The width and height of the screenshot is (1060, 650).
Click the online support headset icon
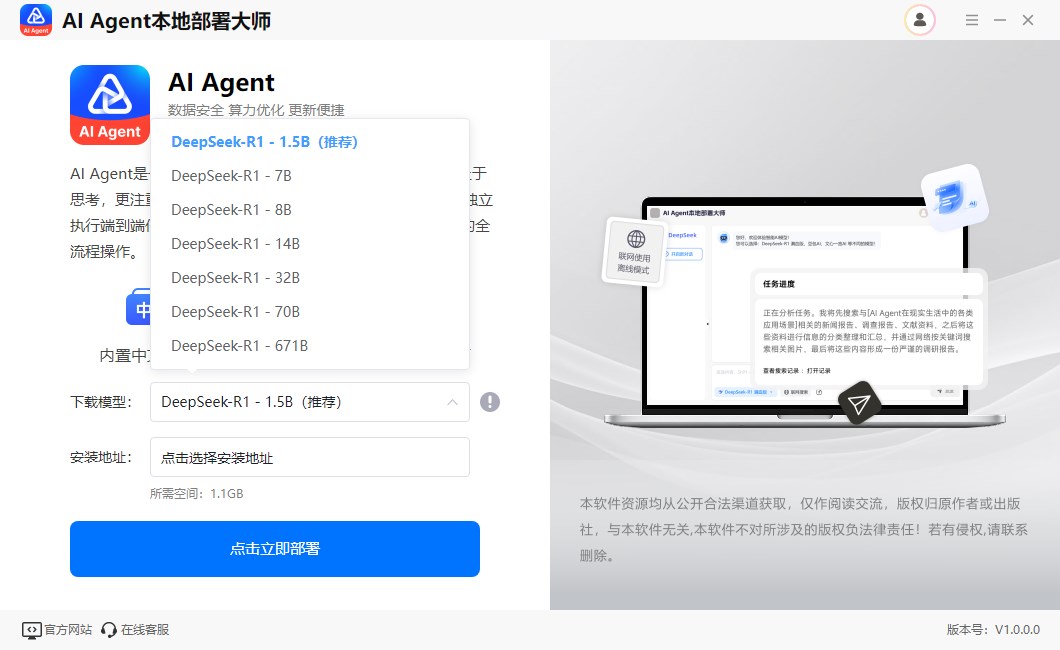click(x=108, y=630)
